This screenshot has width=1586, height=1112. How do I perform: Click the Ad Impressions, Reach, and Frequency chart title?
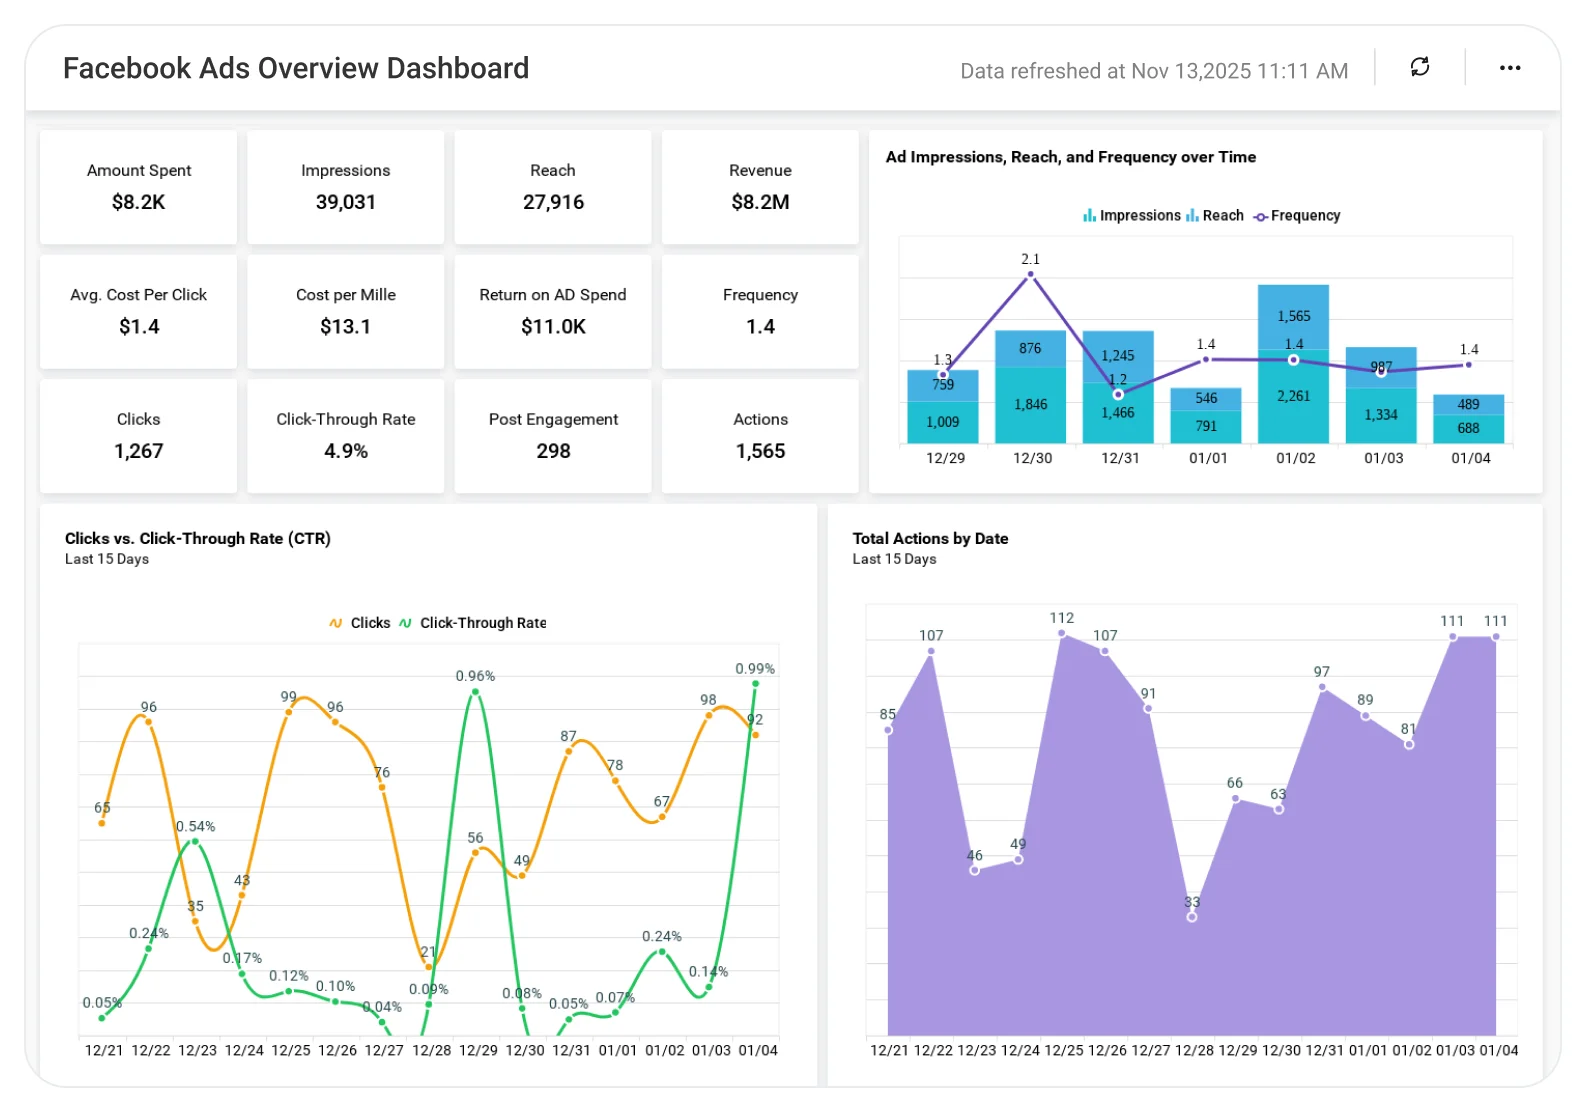tap(1071, 157)
